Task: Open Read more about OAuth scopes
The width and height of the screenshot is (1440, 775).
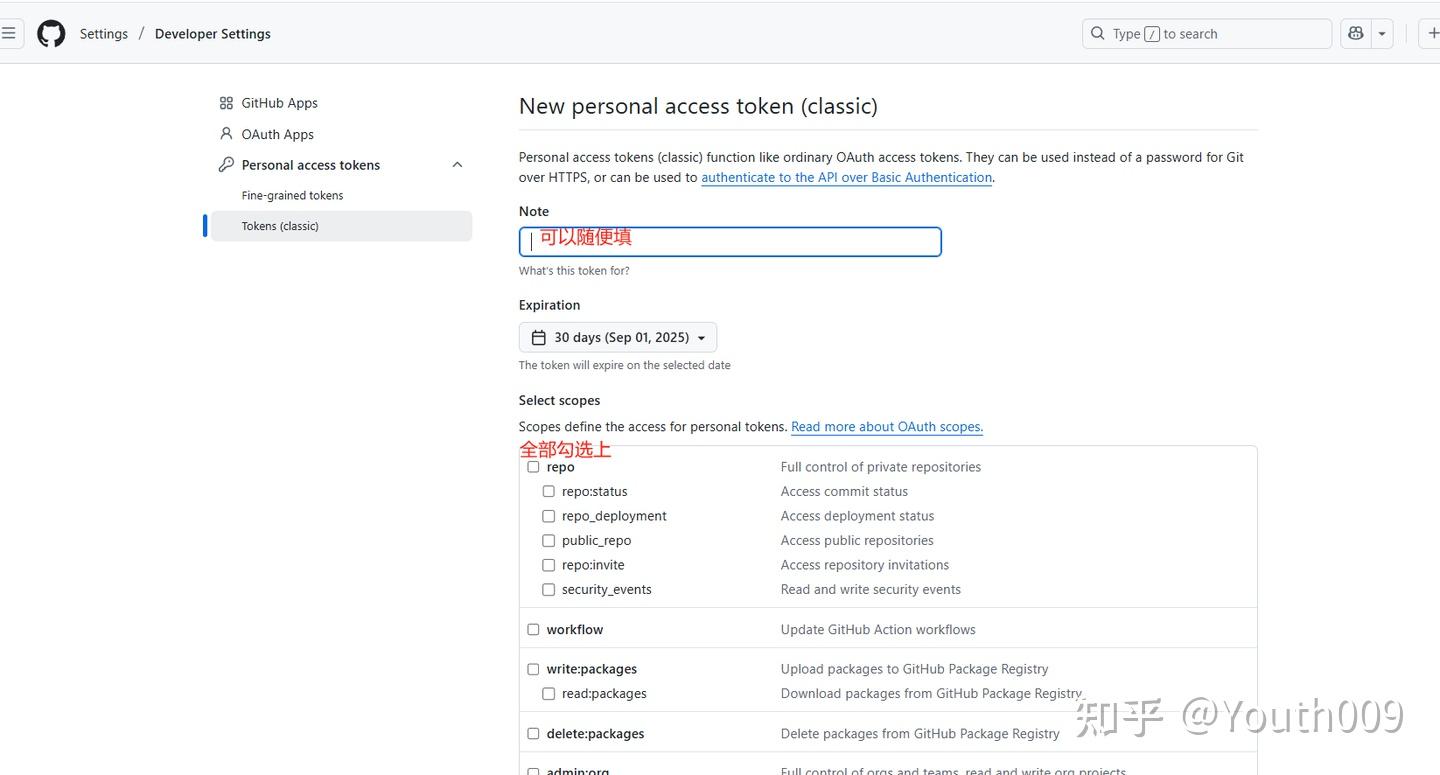Action: (x=887, y=427)
